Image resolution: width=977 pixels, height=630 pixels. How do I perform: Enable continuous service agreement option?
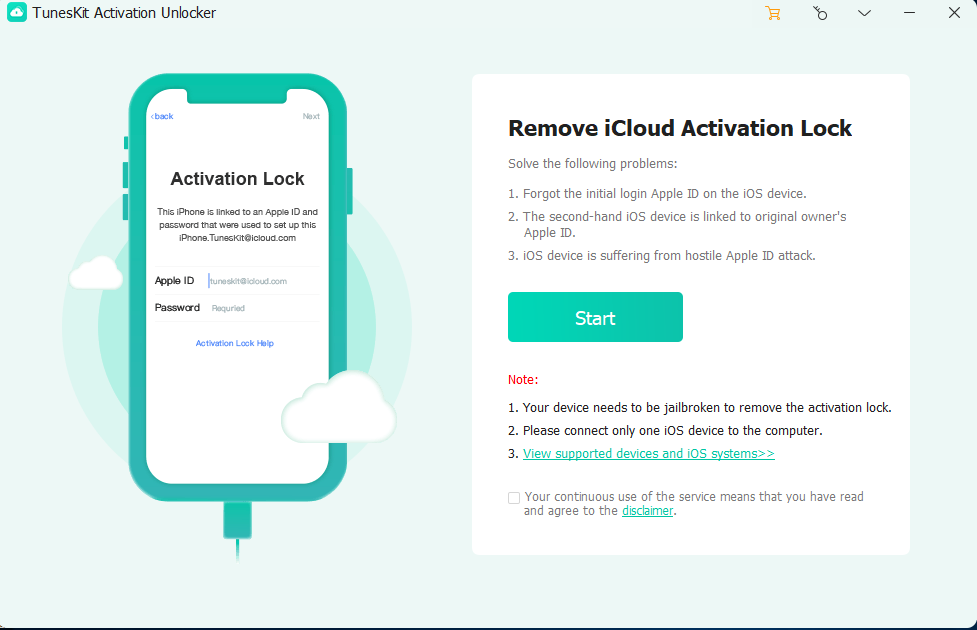click(513, 497)
